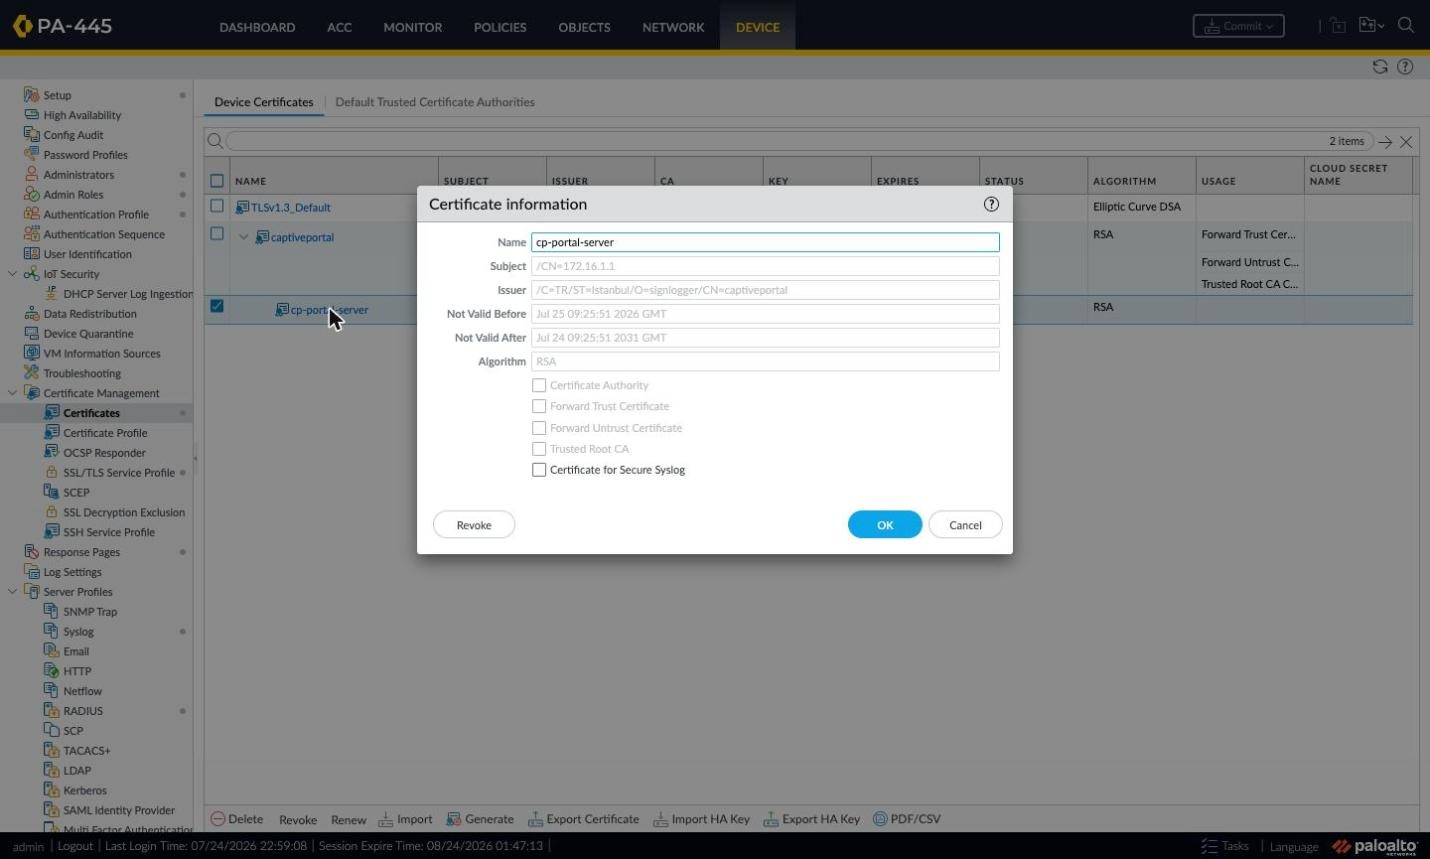Tick the Trusted Root CA checkbox
The height and width of the screenshot is (859, 1430).
click(539, 449)
